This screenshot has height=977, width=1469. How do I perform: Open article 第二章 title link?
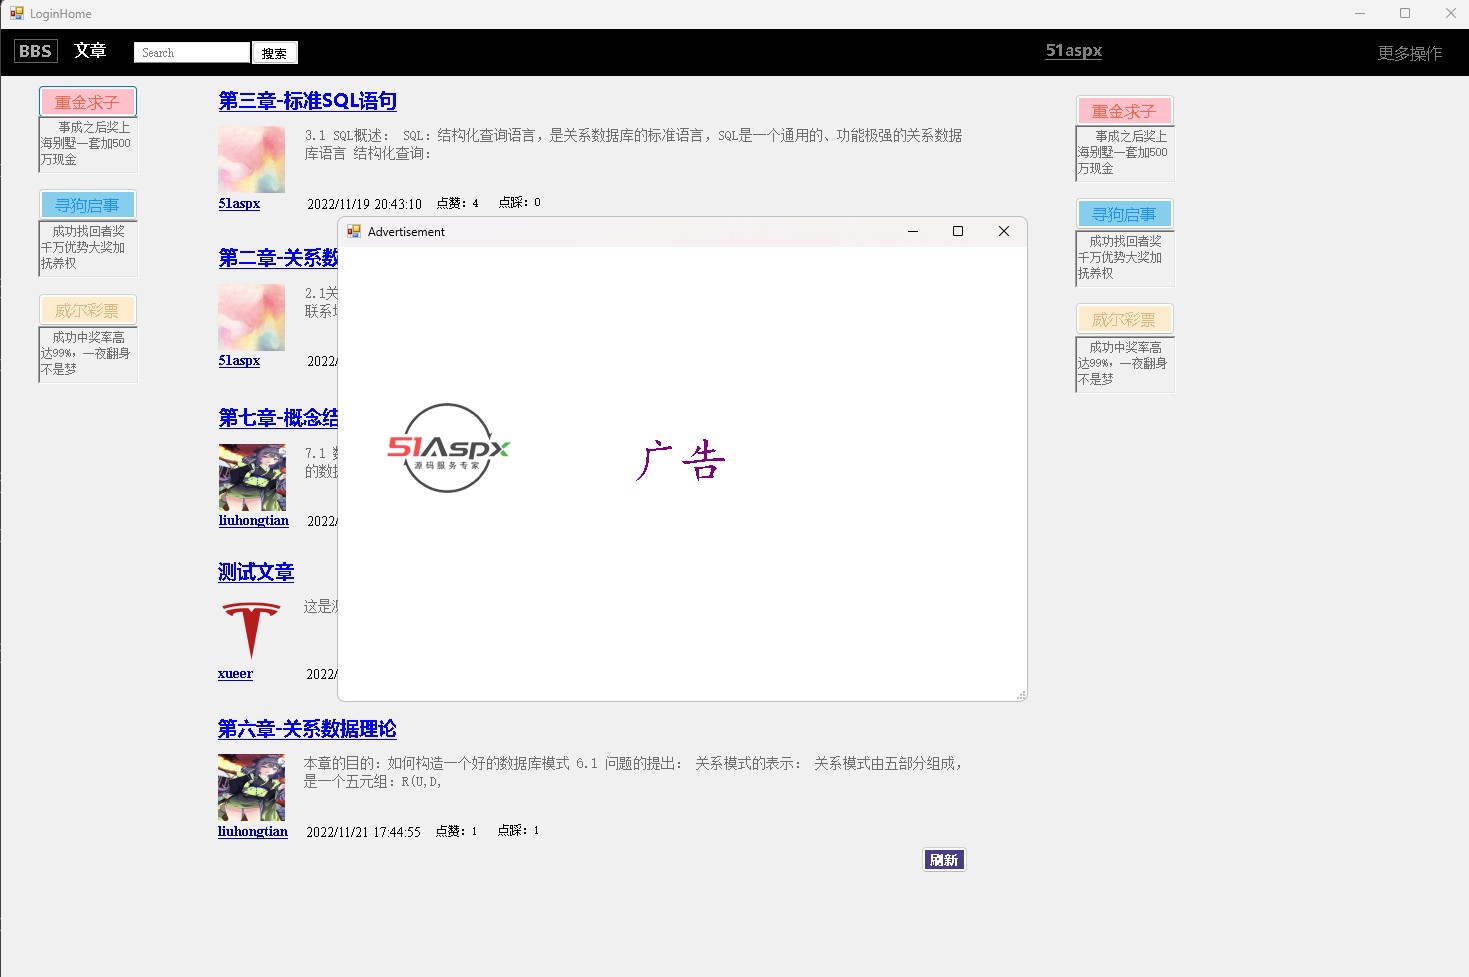(278, 258)
